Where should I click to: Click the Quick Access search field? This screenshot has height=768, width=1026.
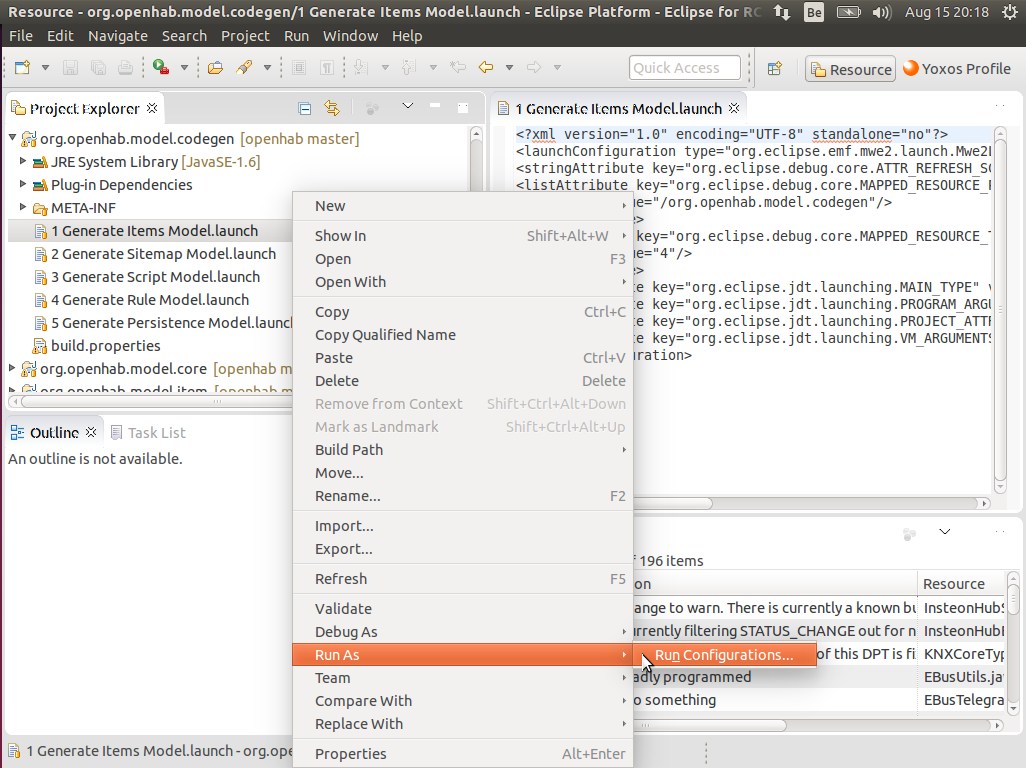coord(685,68)
